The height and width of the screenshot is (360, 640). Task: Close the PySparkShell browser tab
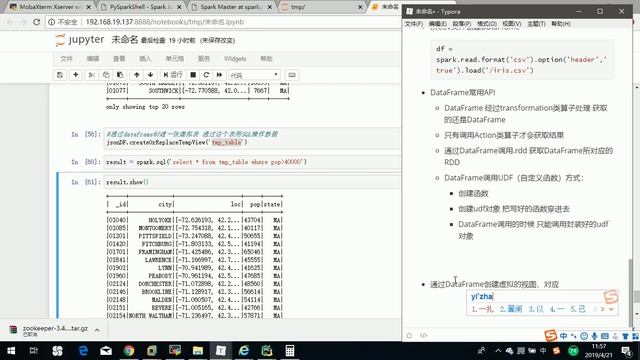(180, 7)
